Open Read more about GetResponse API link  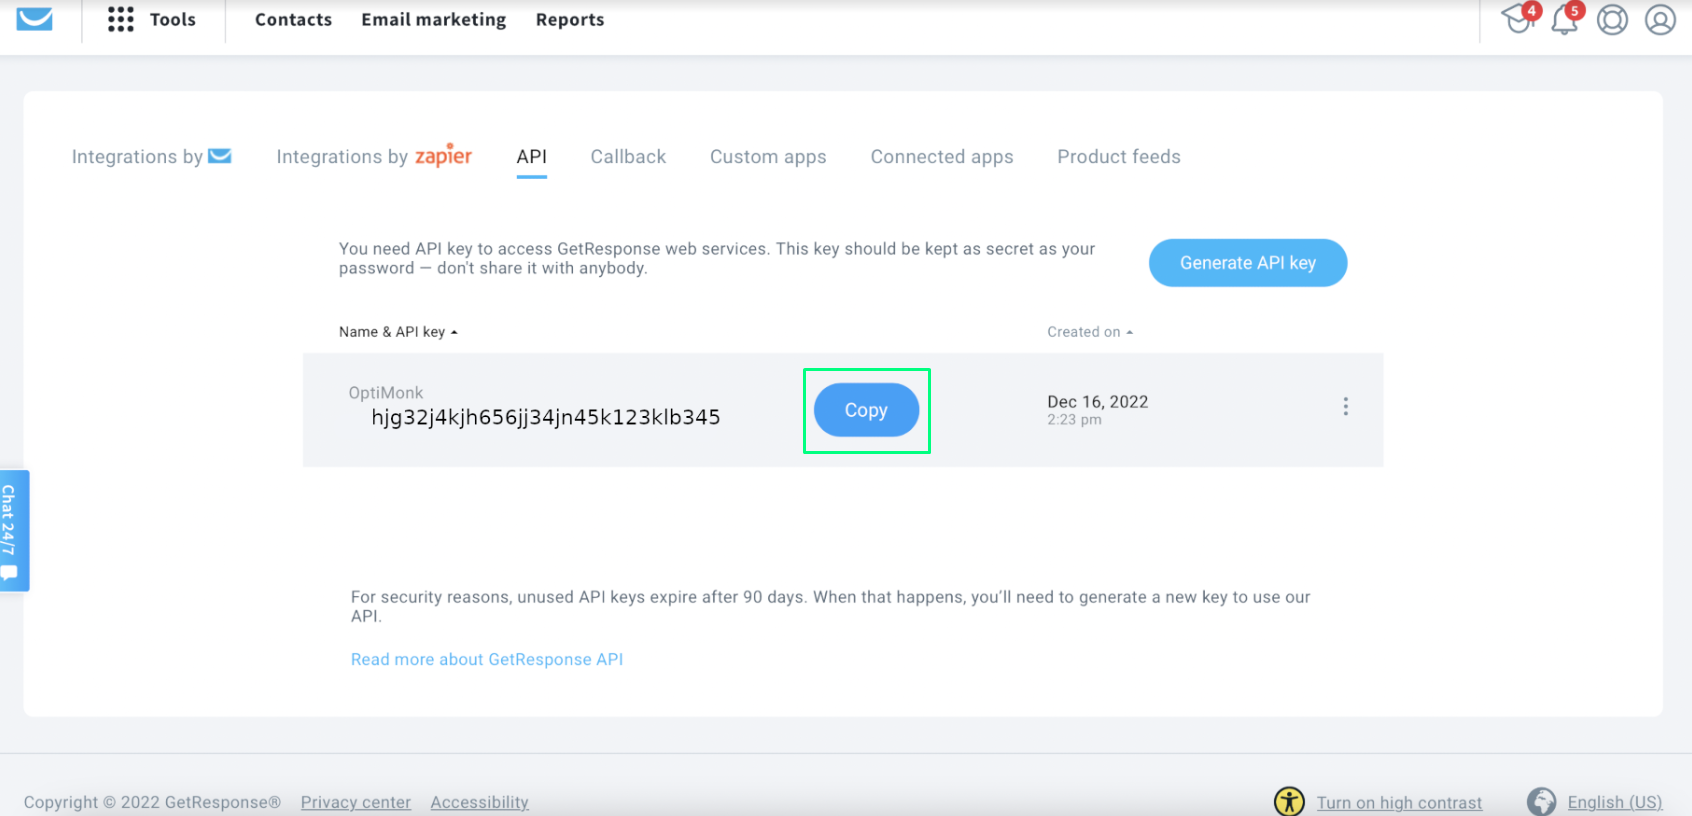point(487,659)
